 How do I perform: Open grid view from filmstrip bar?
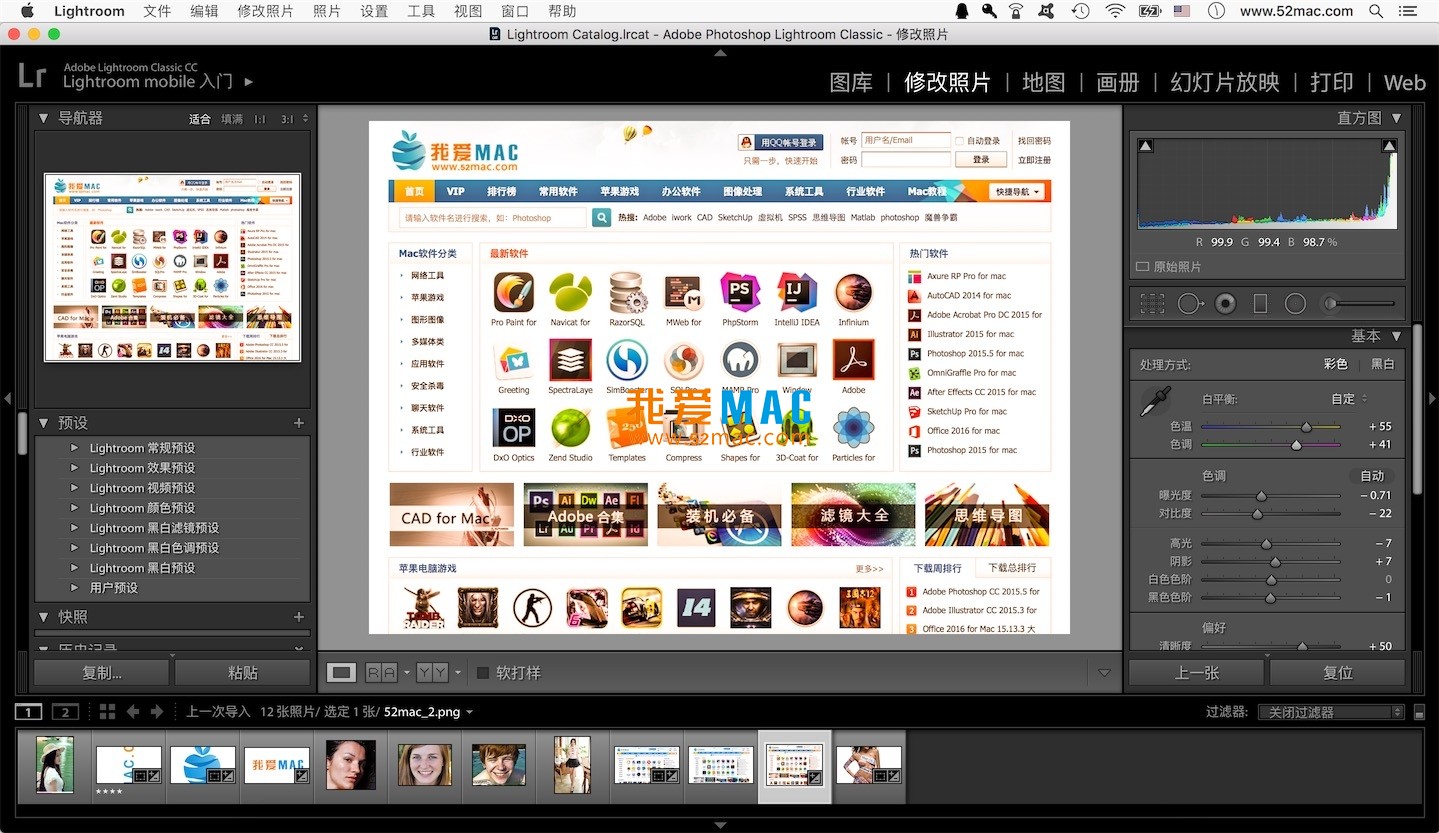(x=108, y=712)
